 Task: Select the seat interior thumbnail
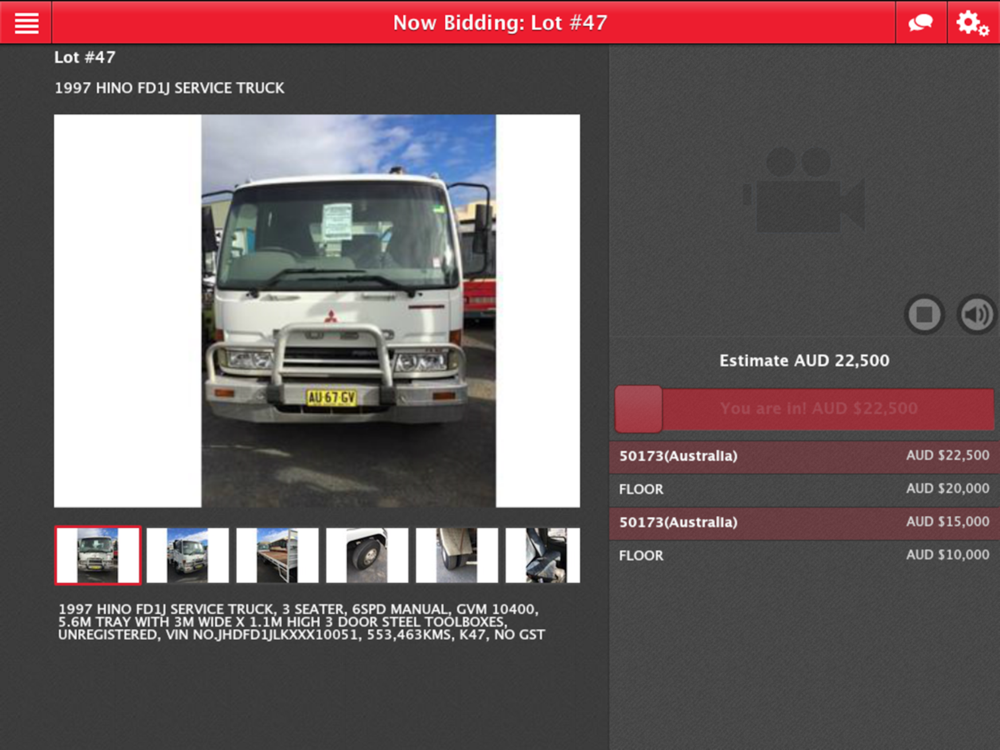(x=543, y=555)
